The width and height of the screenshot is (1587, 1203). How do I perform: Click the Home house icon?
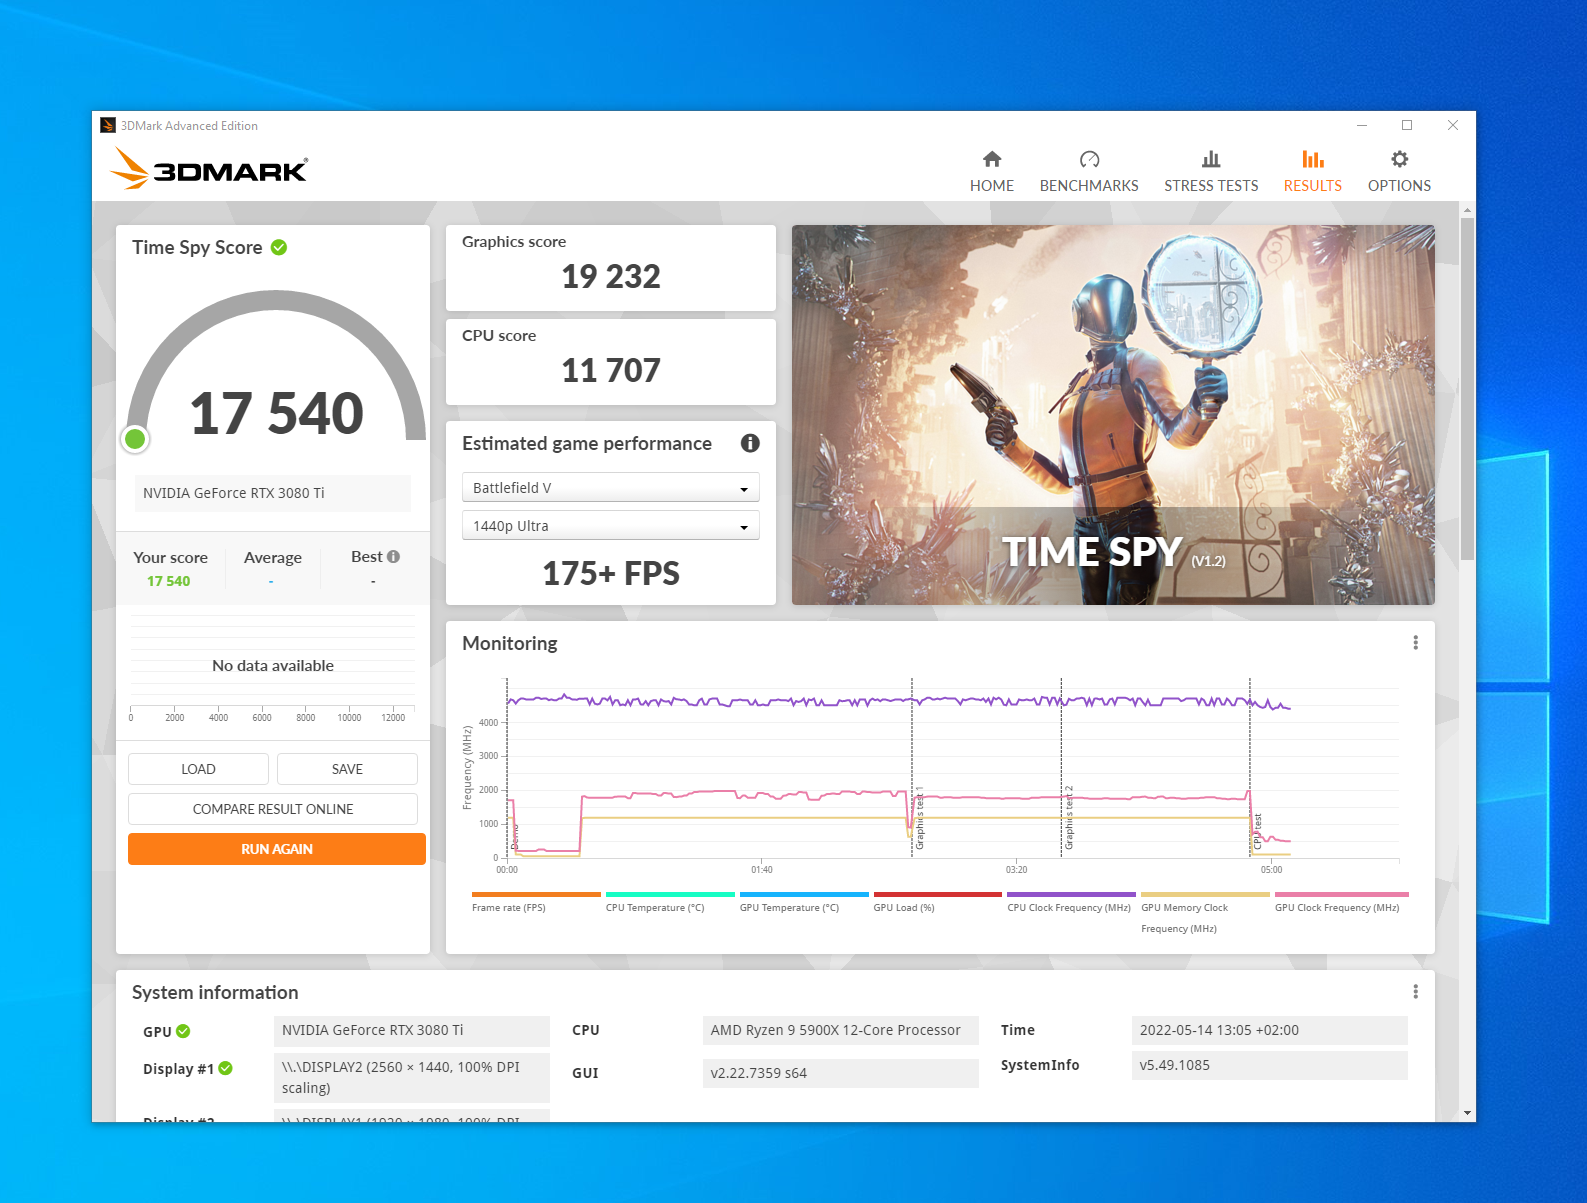[991, 159]
